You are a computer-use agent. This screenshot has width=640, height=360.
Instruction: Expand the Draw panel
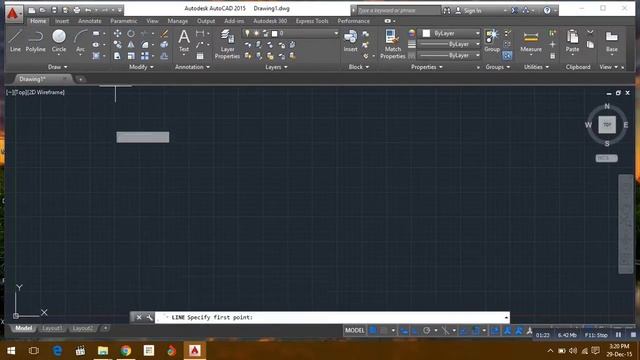(58, 67)
